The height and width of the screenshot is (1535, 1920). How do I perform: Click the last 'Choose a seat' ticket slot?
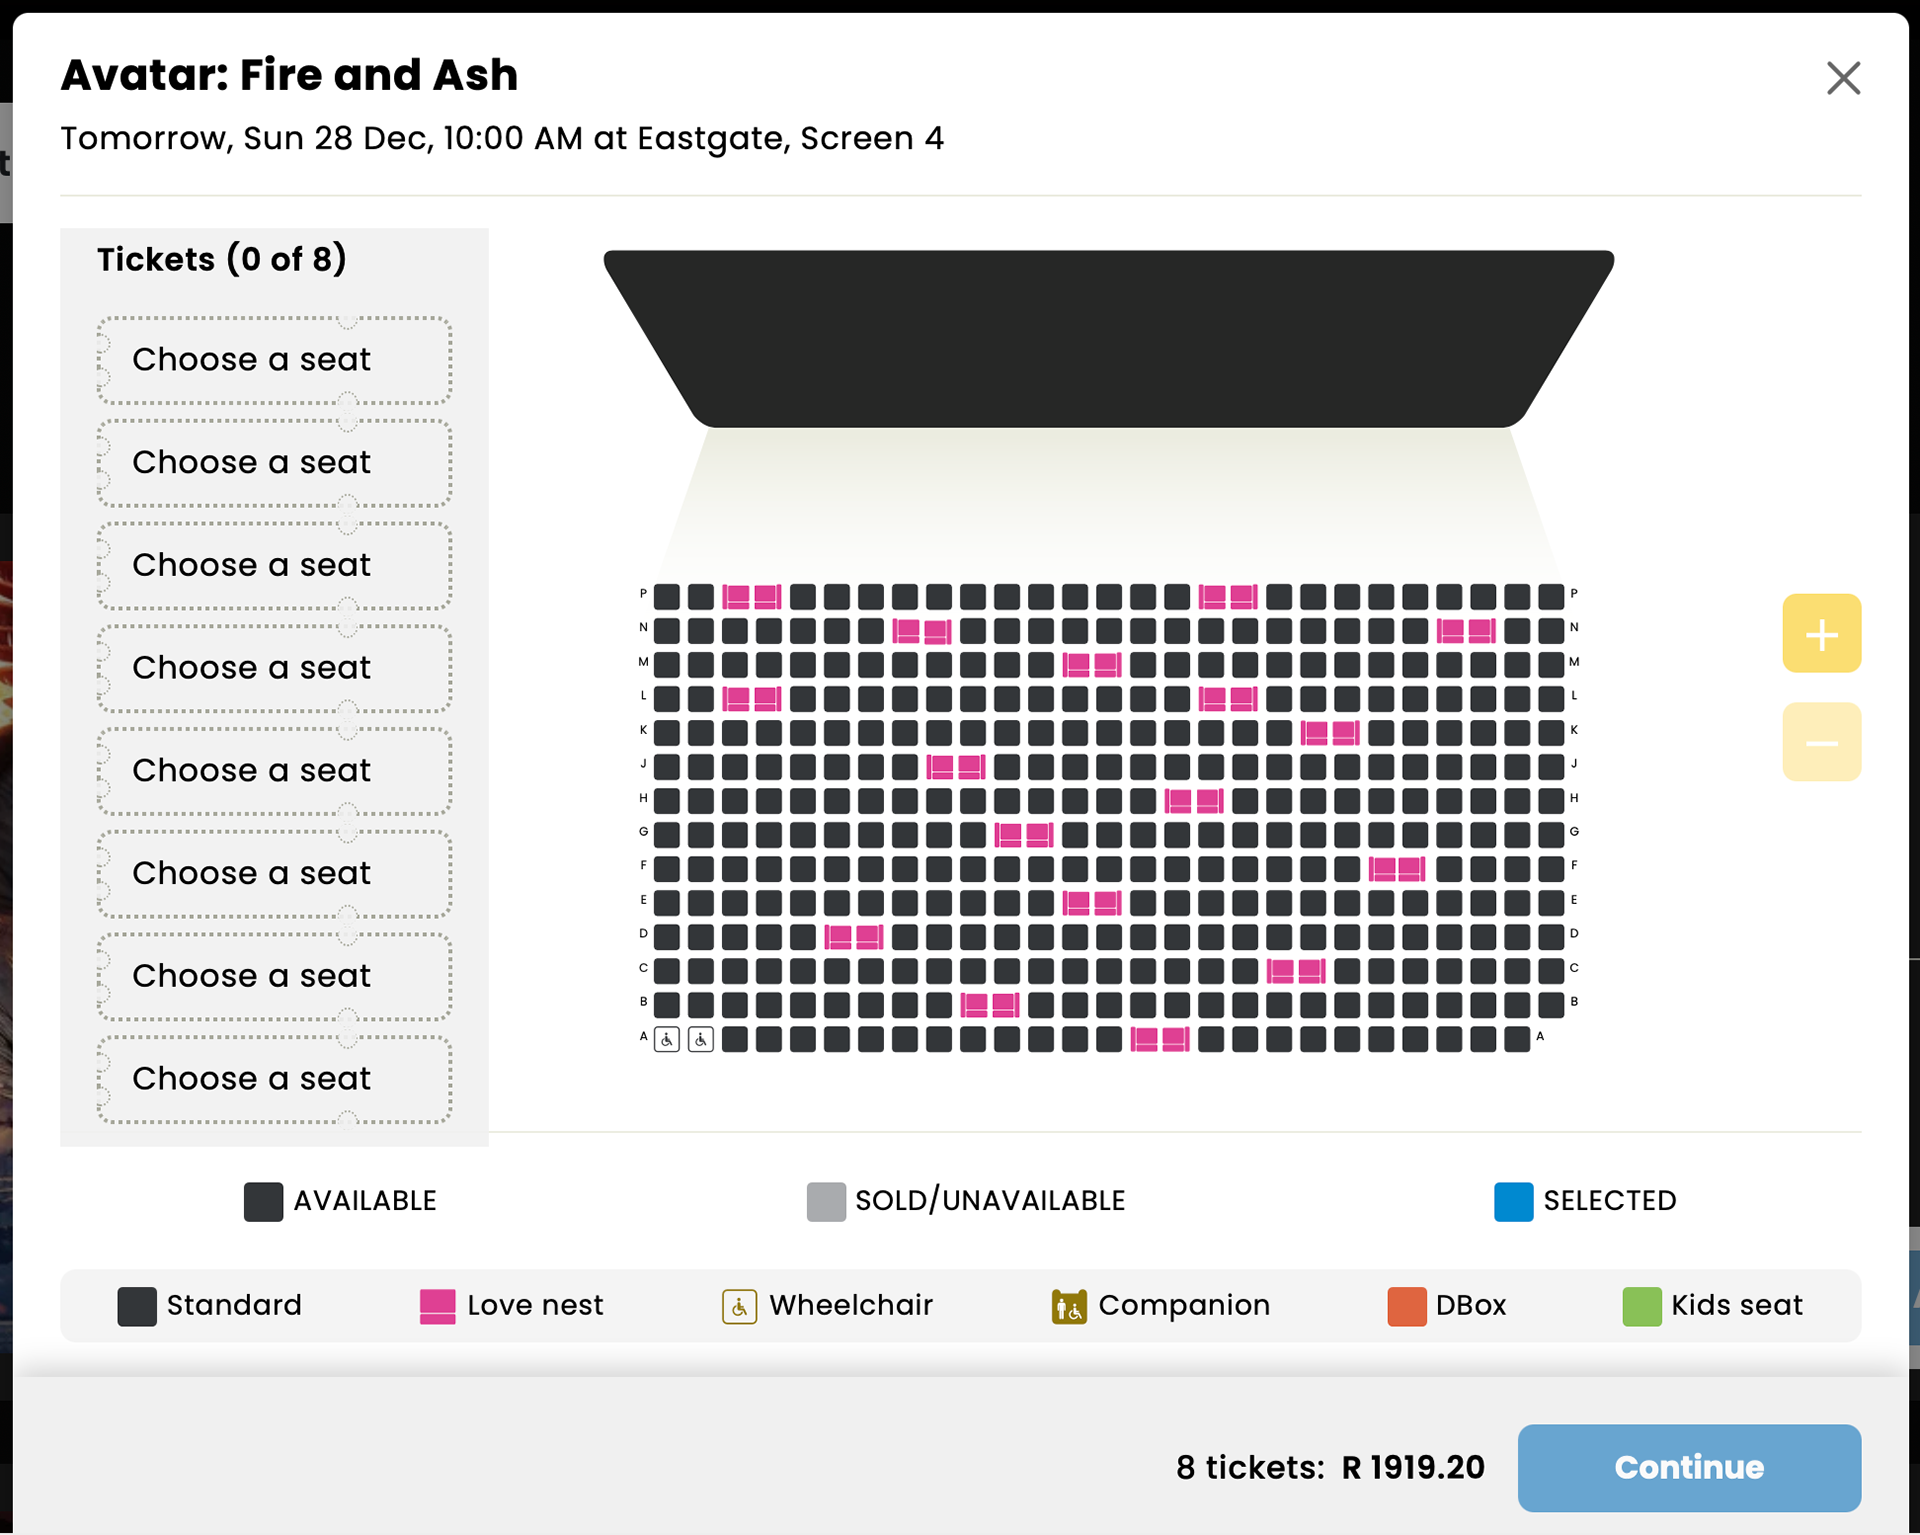pos(274,1079)
